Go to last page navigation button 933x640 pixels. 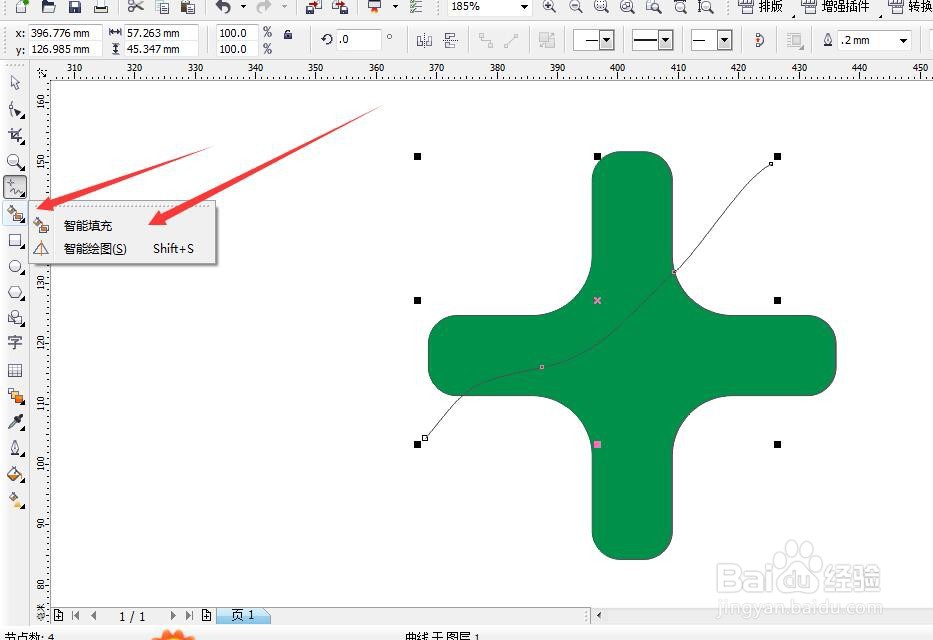point(189,616)
